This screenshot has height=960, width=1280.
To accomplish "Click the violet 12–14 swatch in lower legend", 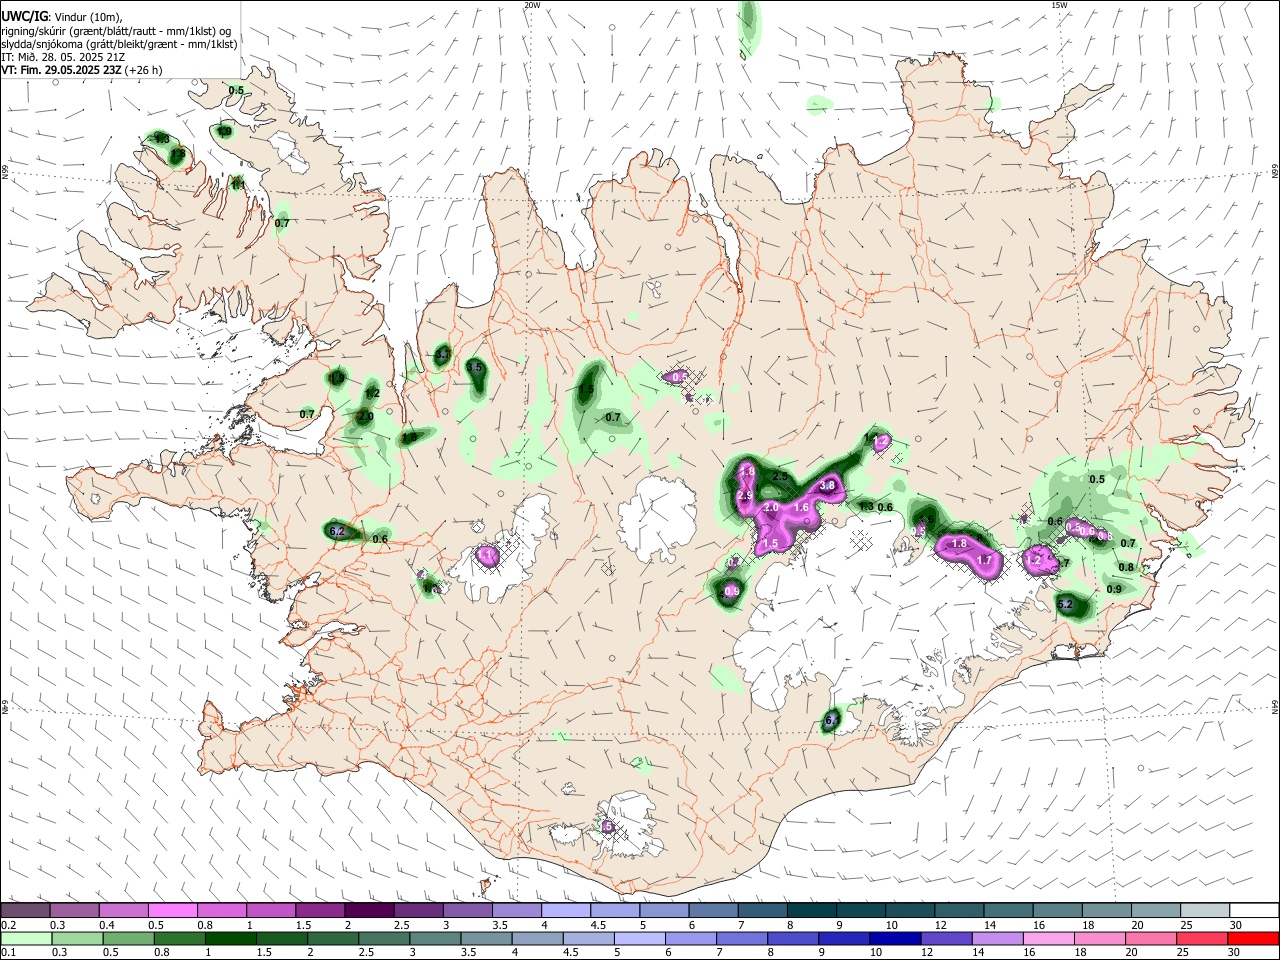I will tap(947, 939).
